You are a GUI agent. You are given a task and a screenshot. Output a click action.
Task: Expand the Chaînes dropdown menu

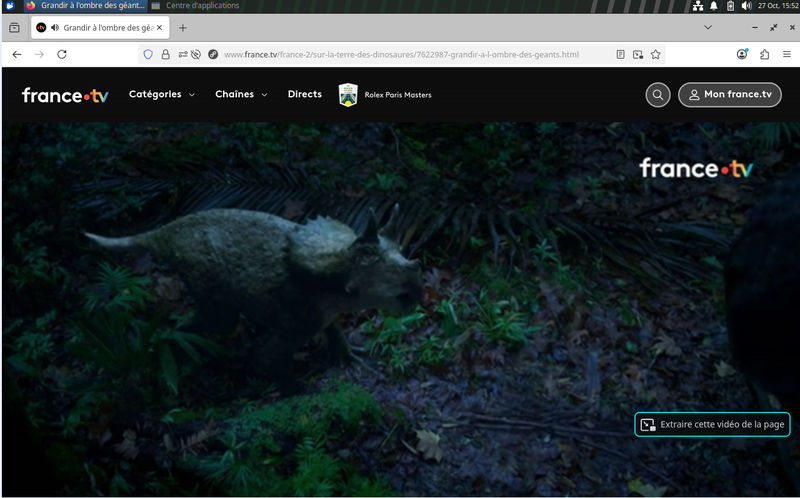coord(241,95)
